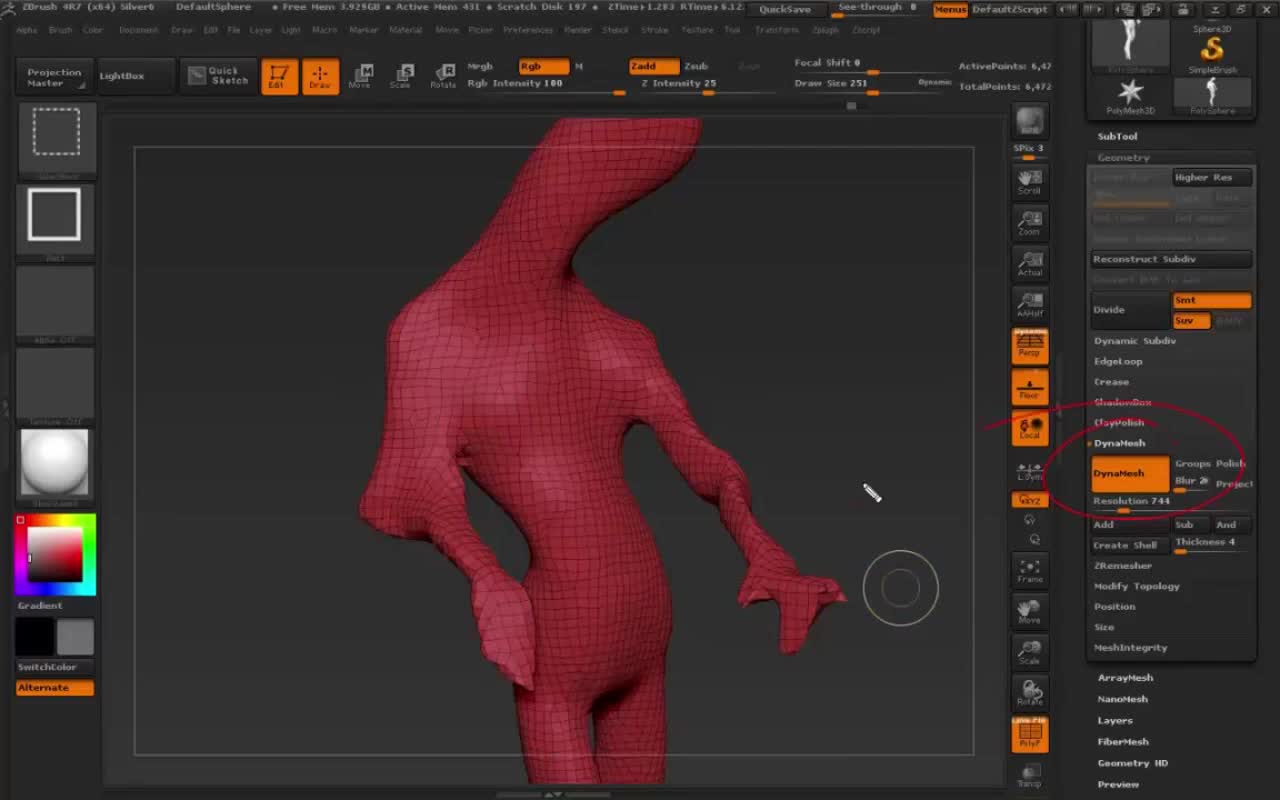Frame the mesh with the Frame icon
1280x800 pixels.
[1029, 571]
